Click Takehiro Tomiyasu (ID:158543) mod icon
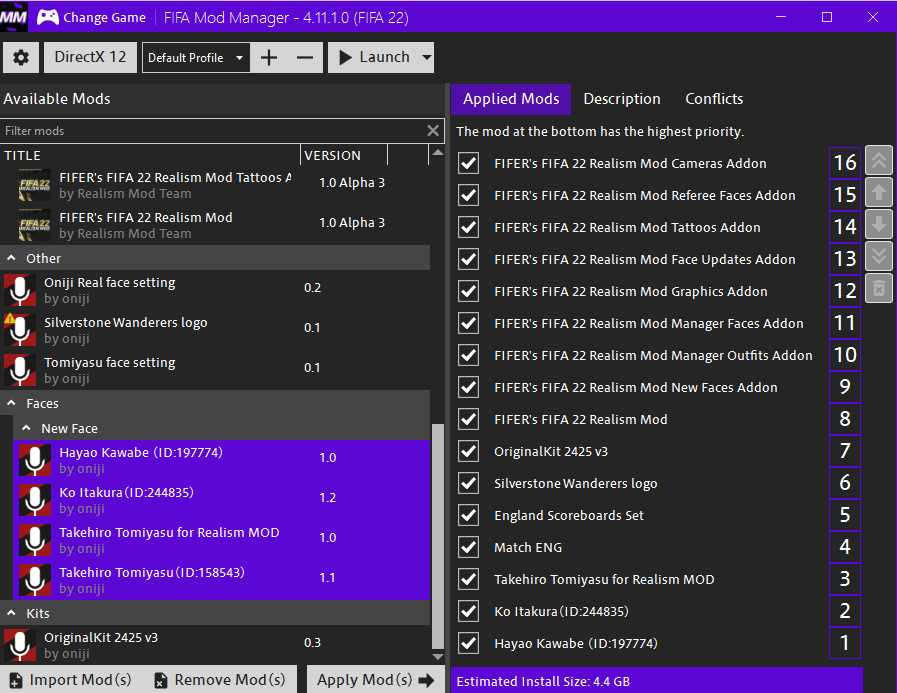 [x=35, y=580]
